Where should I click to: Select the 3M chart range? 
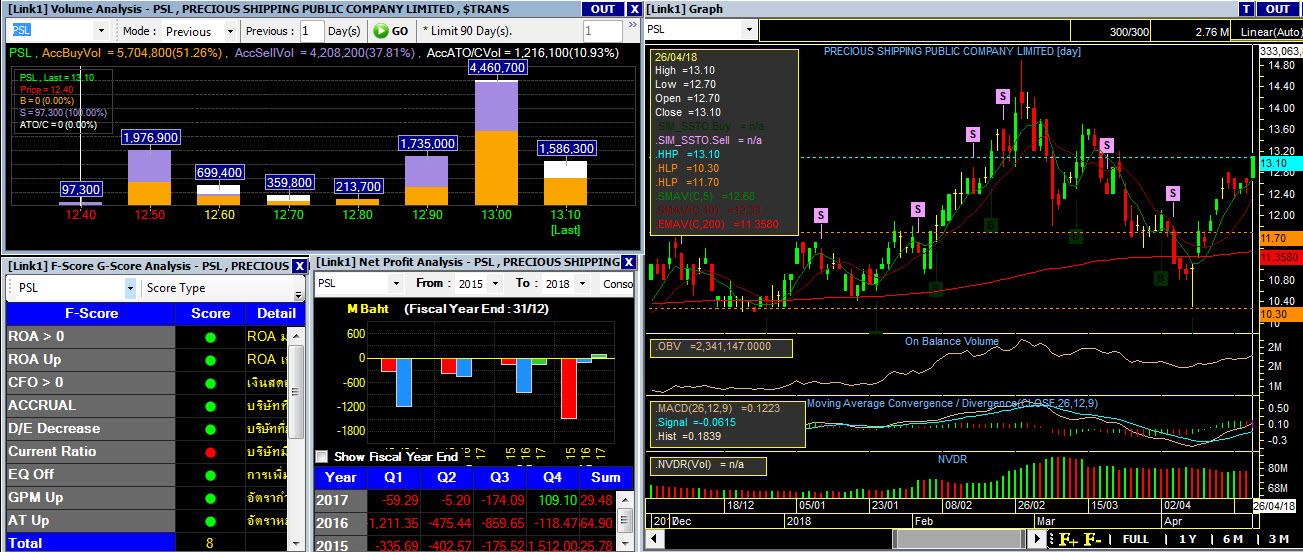1278,540
